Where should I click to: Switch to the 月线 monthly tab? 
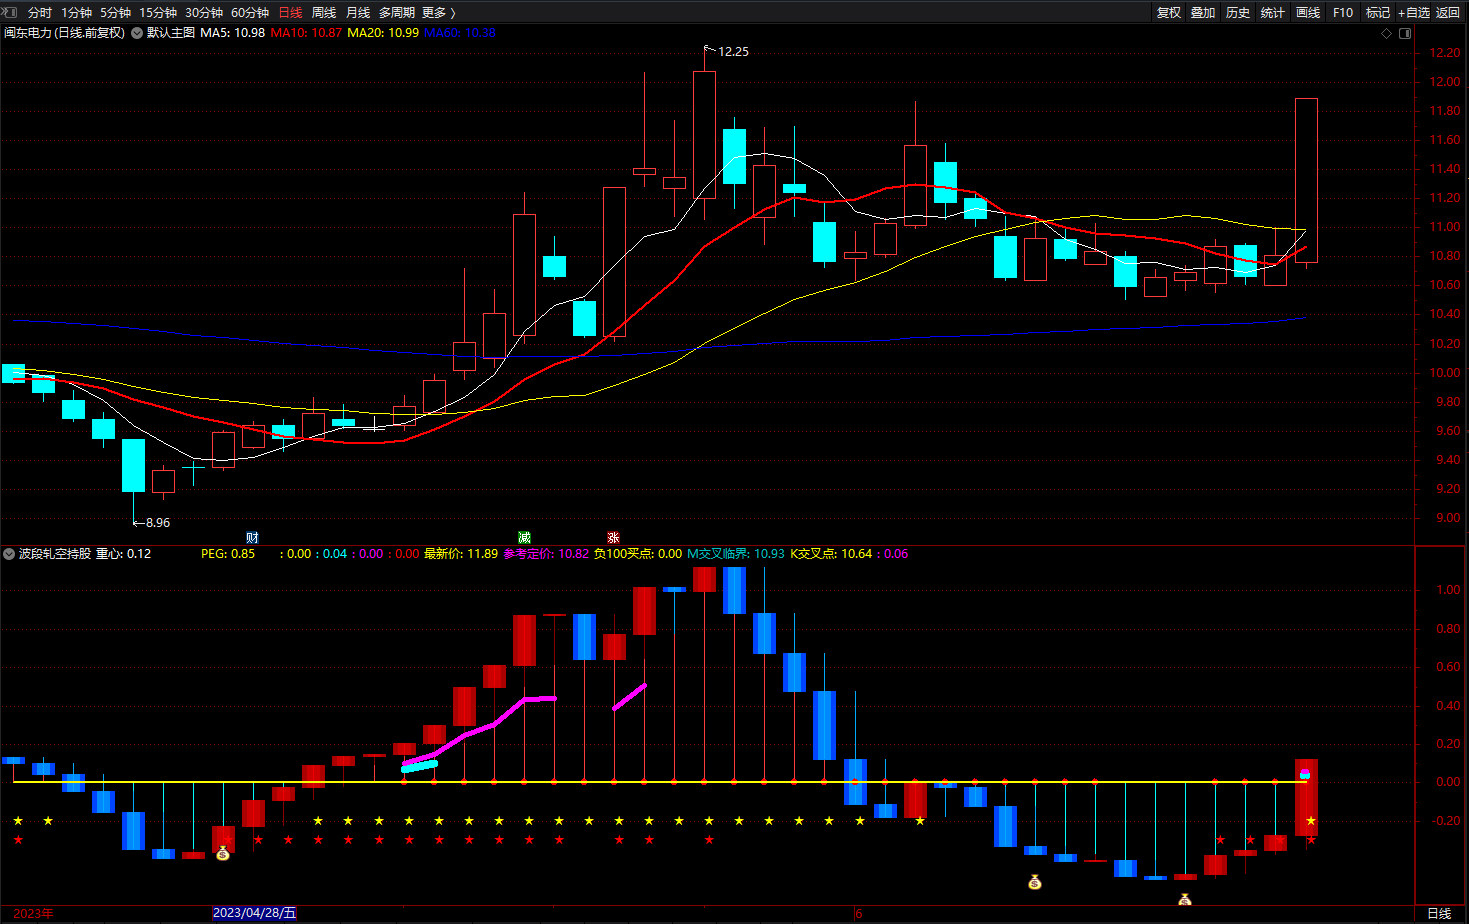358,12
